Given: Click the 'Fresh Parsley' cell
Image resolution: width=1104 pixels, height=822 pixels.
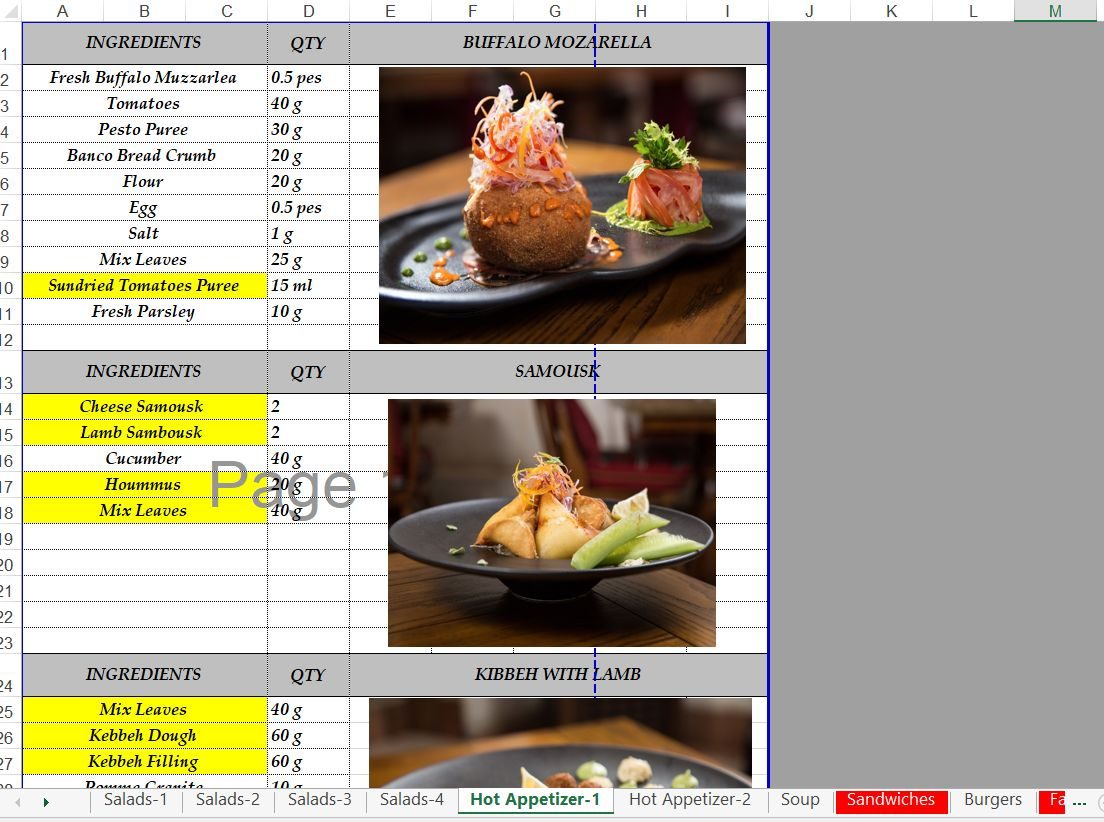Looking at the screenshot, I should [144, 311].
